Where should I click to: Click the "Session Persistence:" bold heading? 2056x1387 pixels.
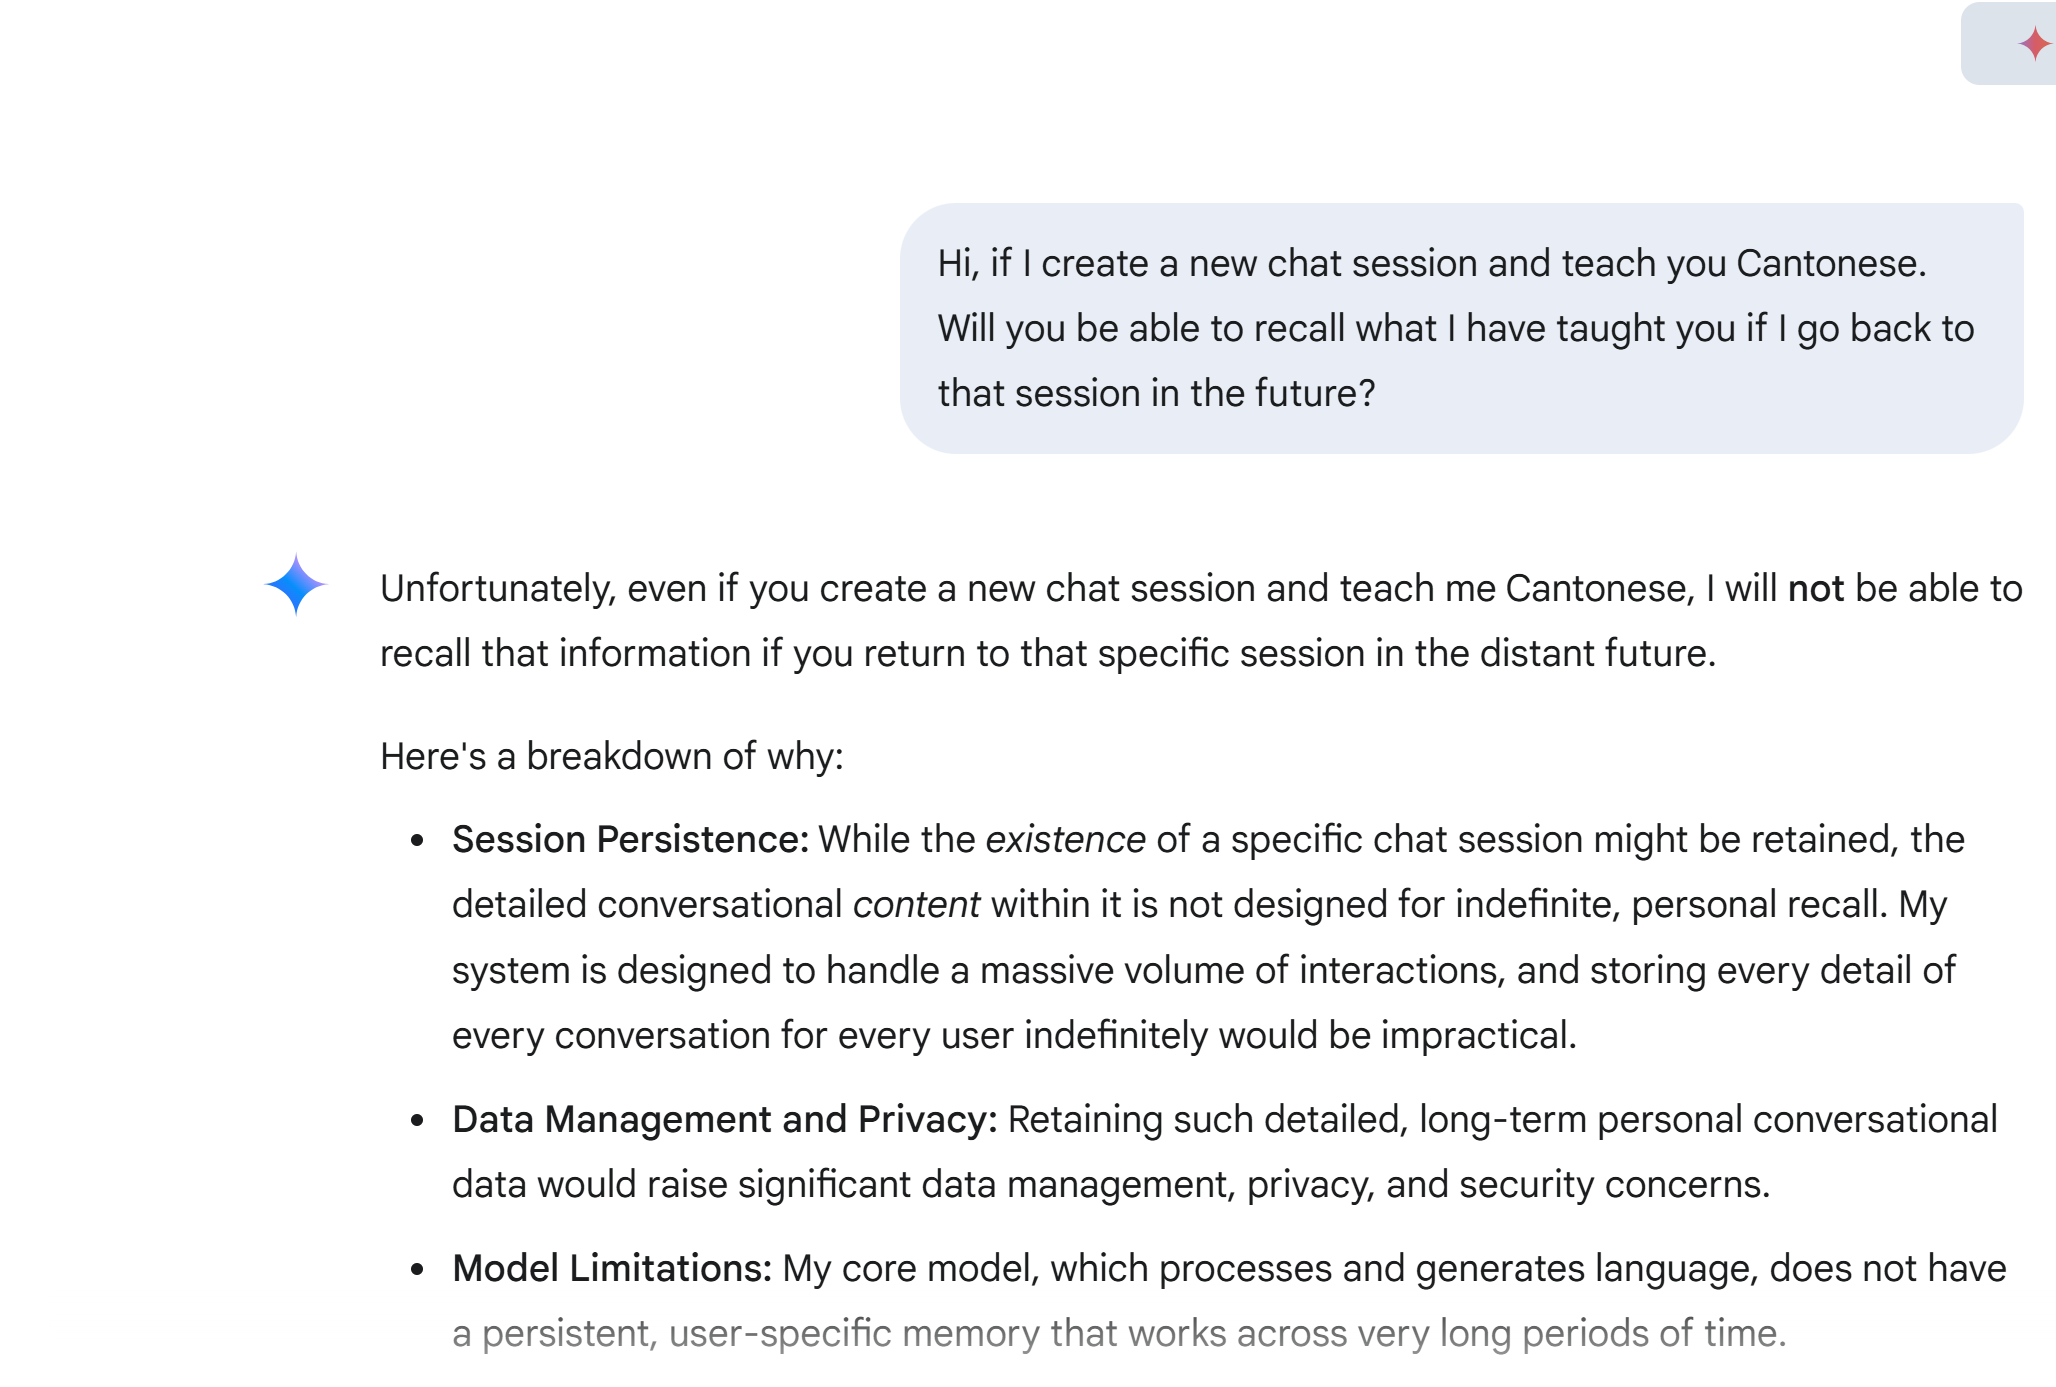[x=630, y=840]
